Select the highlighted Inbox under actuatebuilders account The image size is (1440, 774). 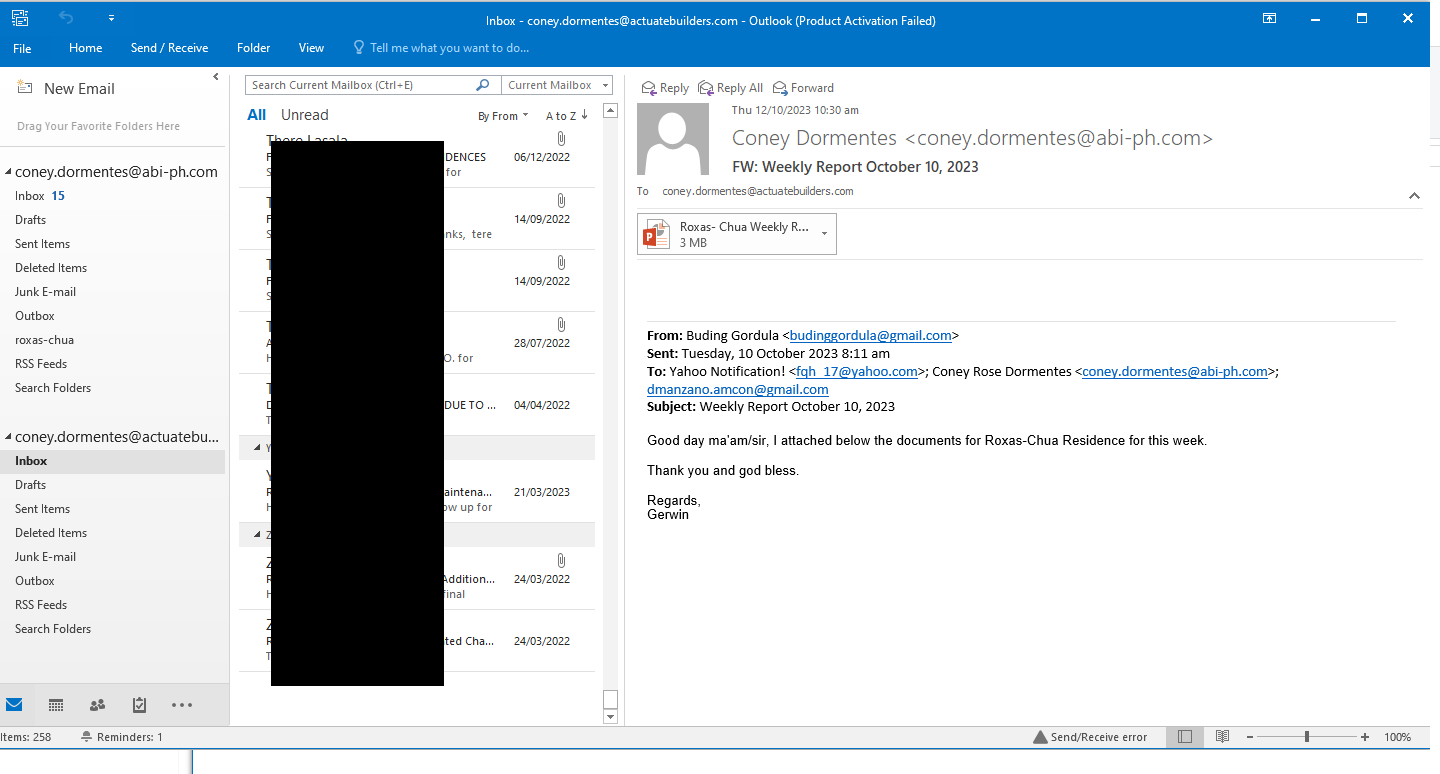112,461
